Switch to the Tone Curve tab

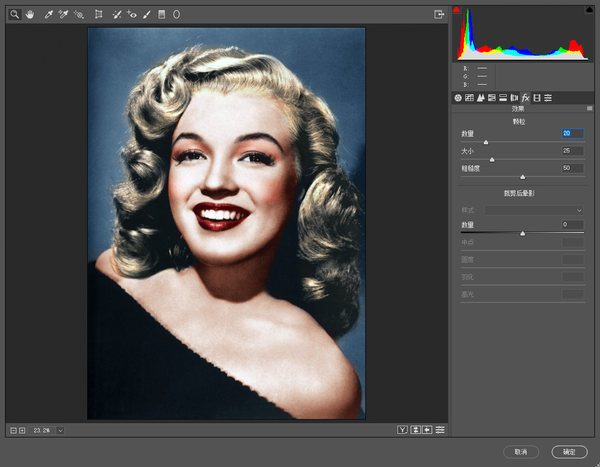tap(469, 98)
